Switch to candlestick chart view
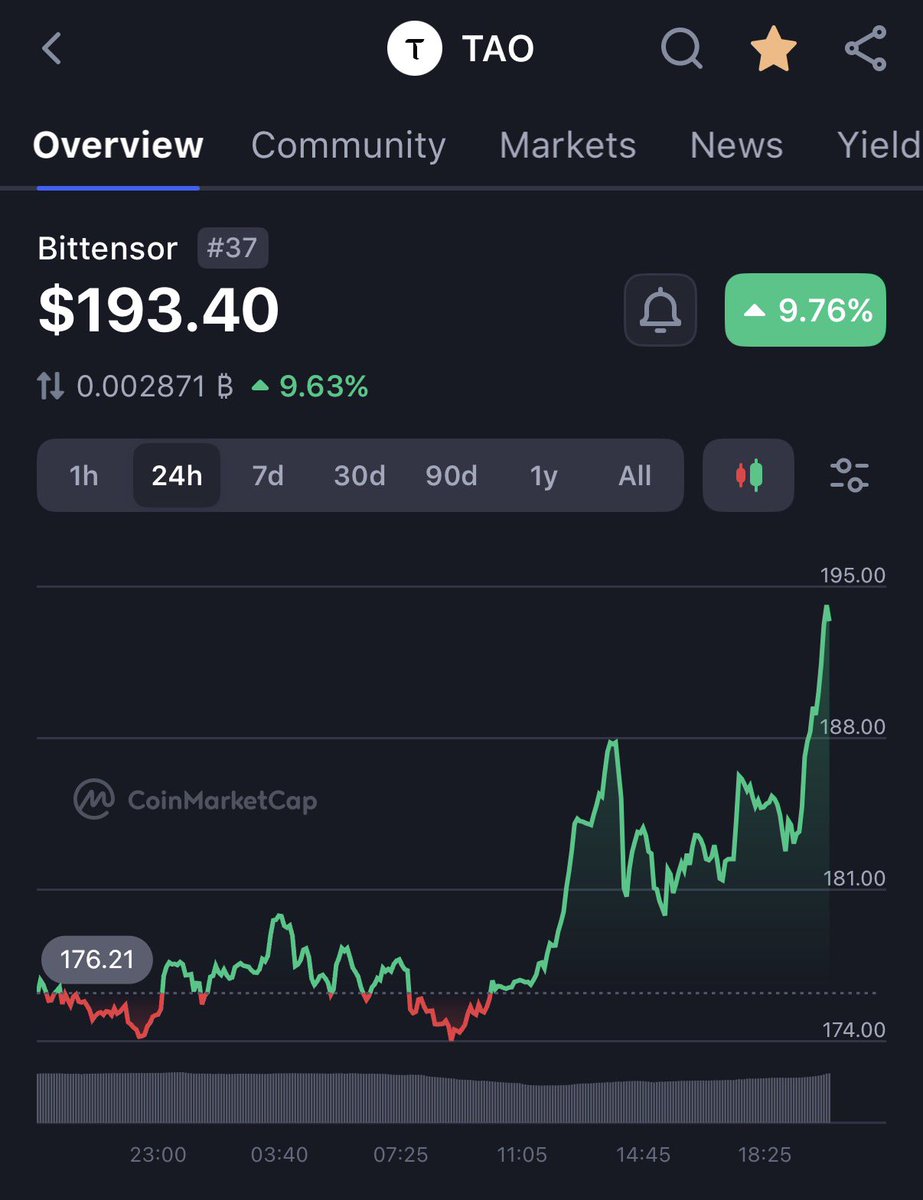 coord(749,475)
